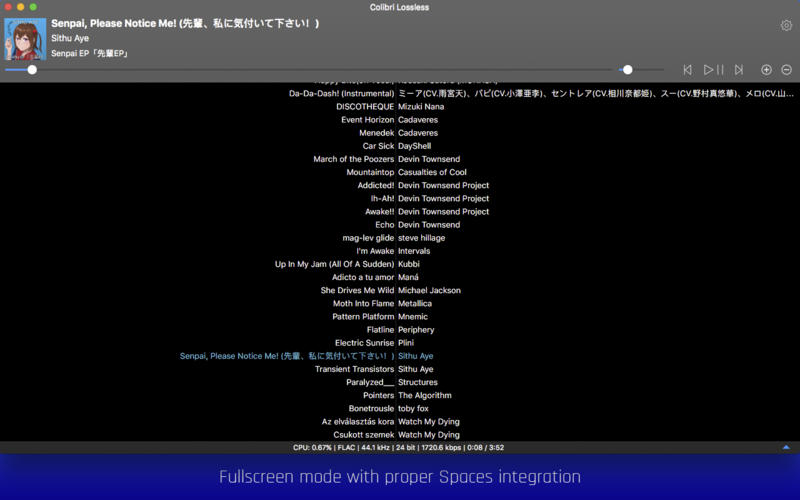Select the track Adicto a tu amor
Screen dimensions: 800x500
(x=363, y=278)
